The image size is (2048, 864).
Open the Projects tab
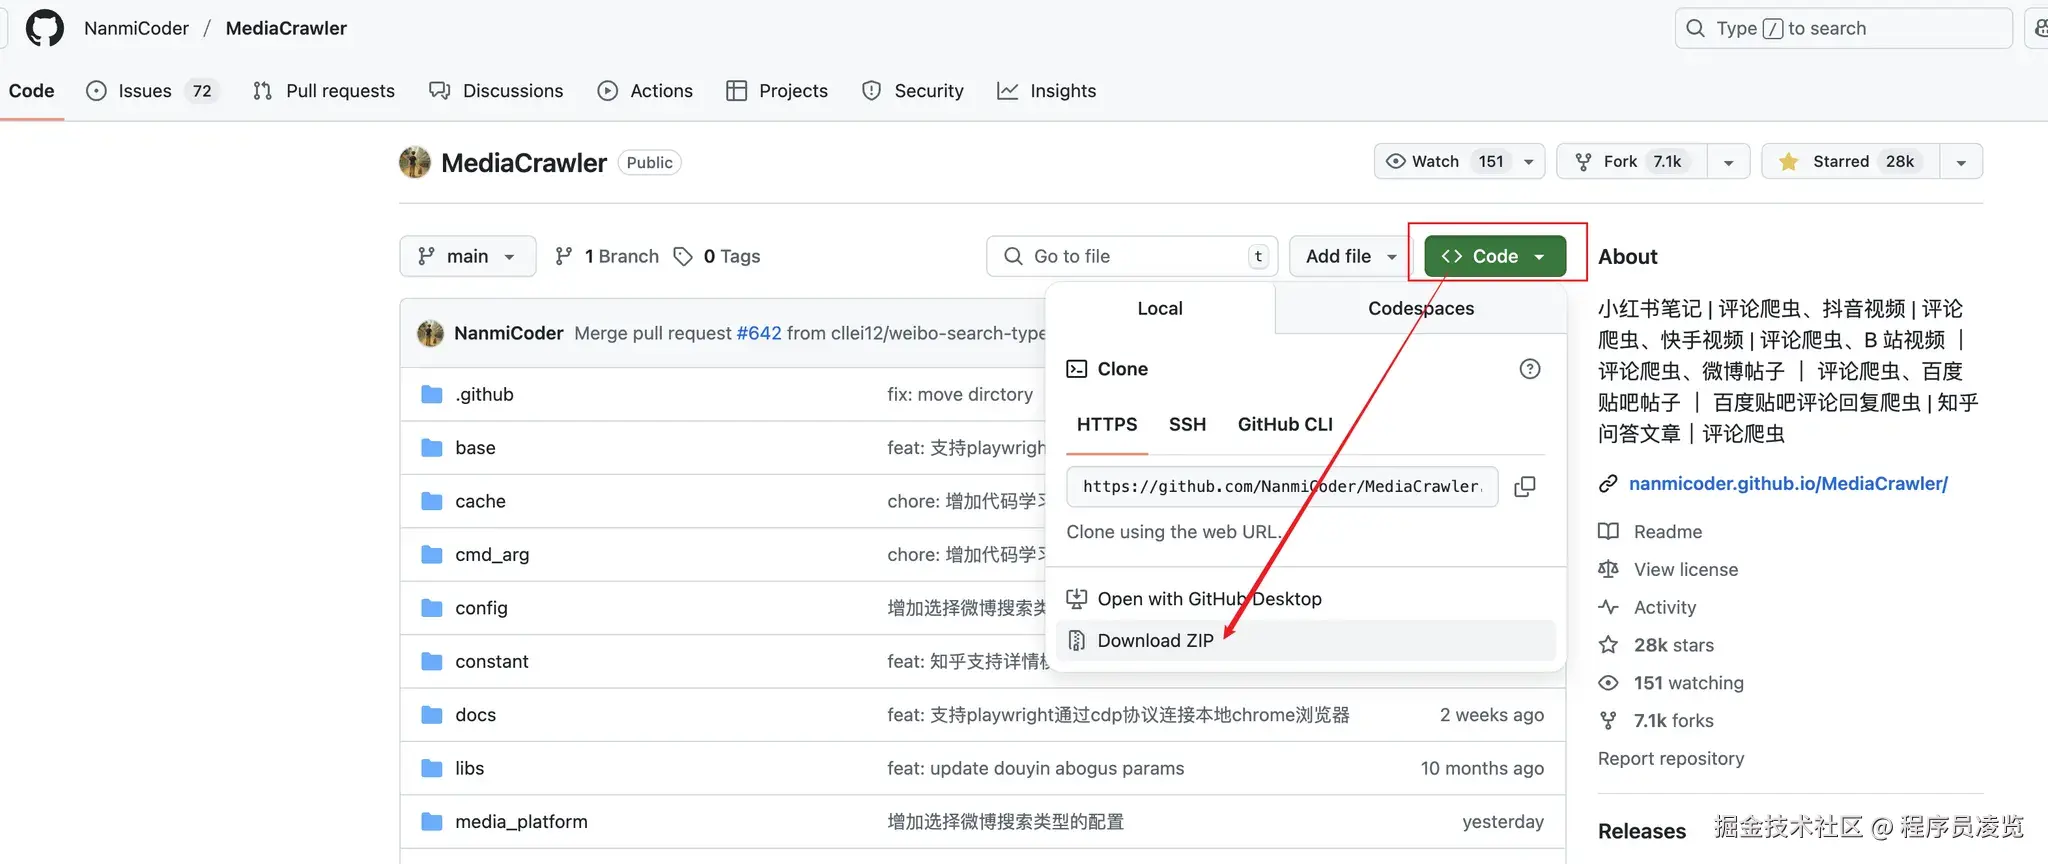click(x=777, y=91)
